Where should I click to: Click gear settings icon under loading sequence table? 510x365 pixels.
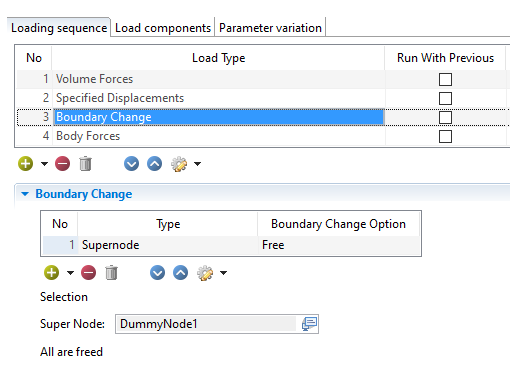tap(179, 164)
